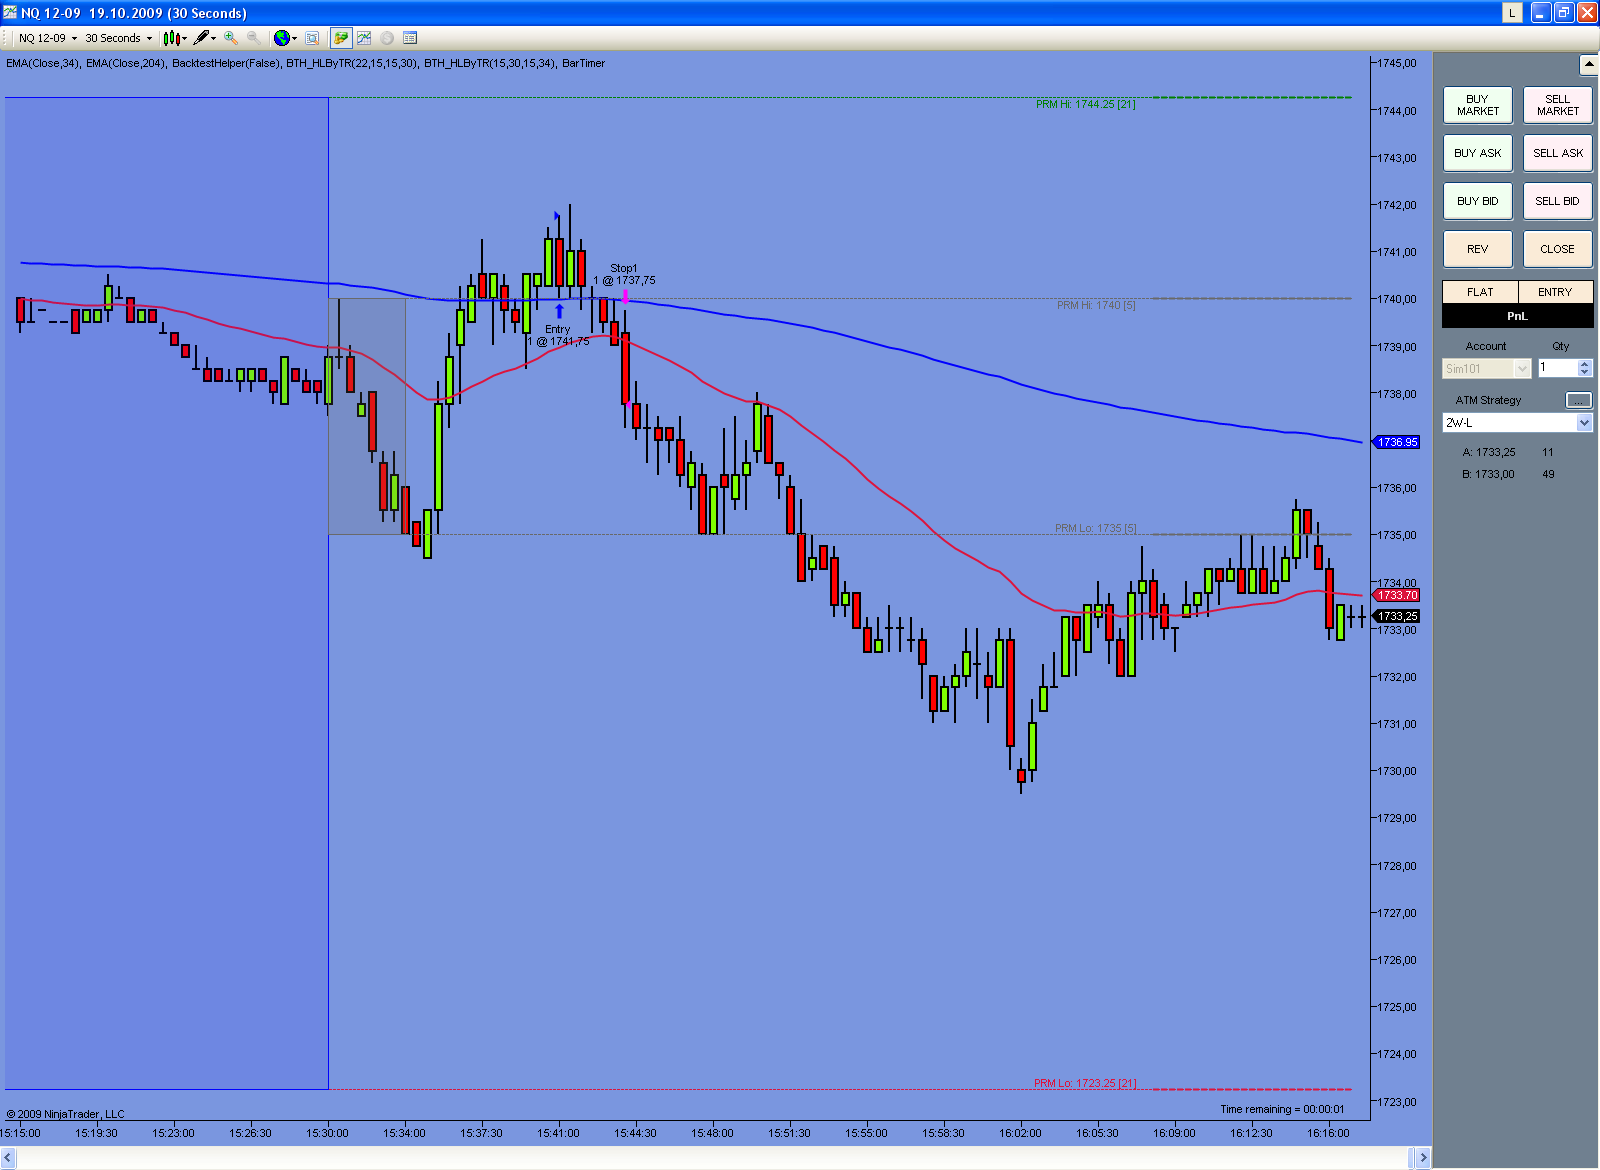
Task: Click the 'PRM Hi: 1740 [5]' label
Action: tap(1096, 305)
